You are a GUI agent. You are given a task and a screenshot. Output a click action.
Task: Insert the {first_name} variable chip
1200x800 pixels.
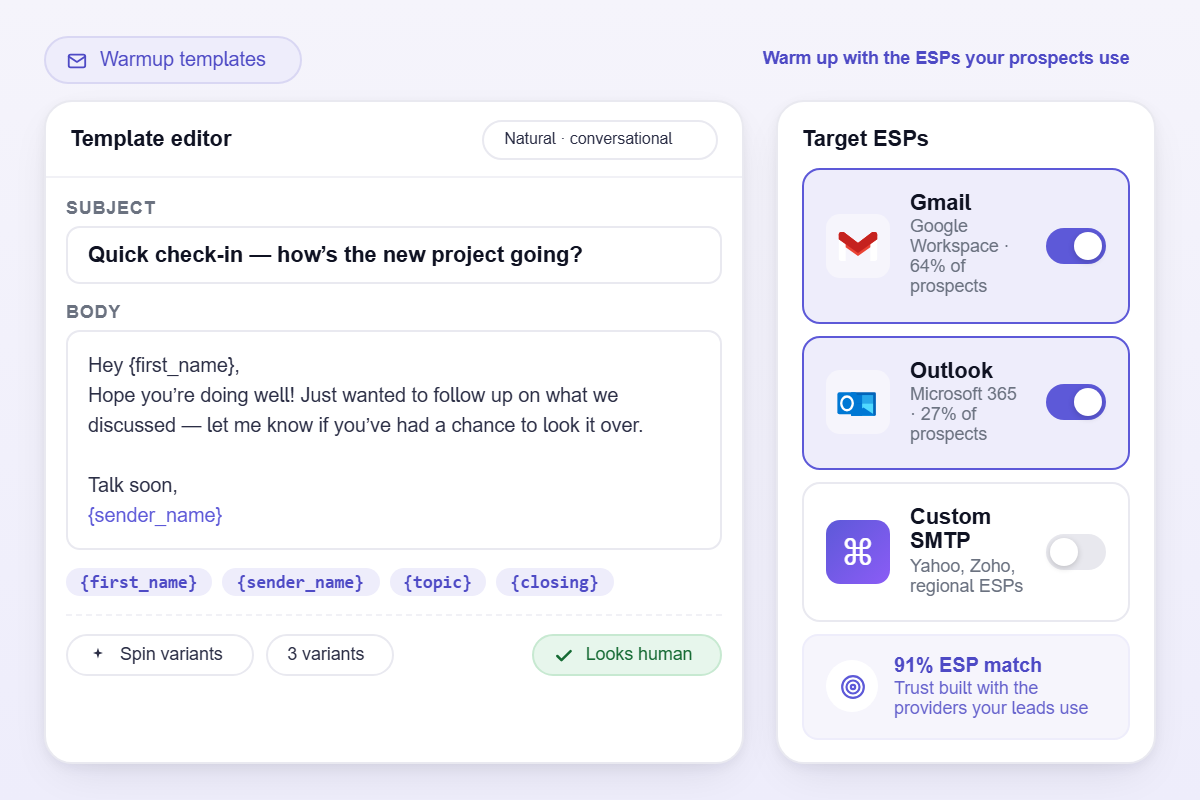pos(139,582)
